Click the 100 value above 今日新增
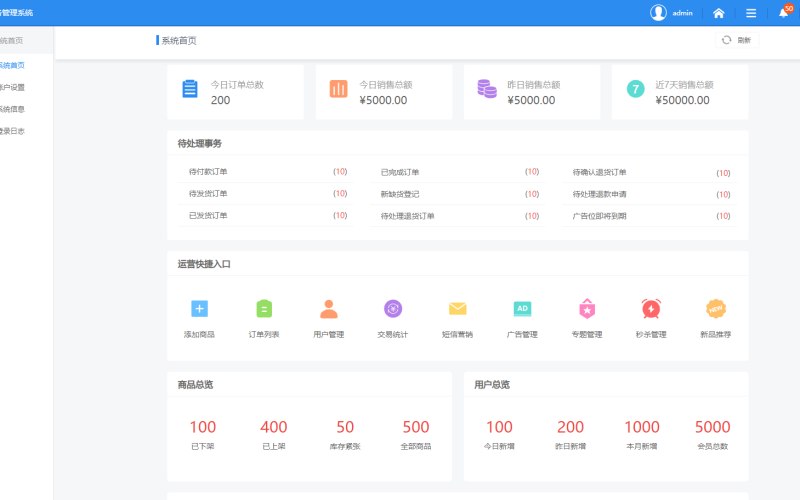Screen dimensions: 800x500 point(499,427)
